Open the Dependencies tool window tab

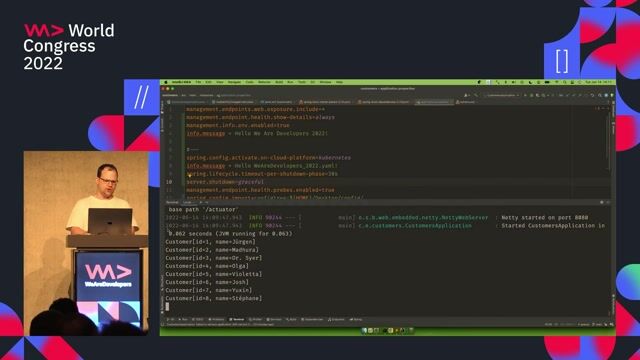tap(312, 320)
